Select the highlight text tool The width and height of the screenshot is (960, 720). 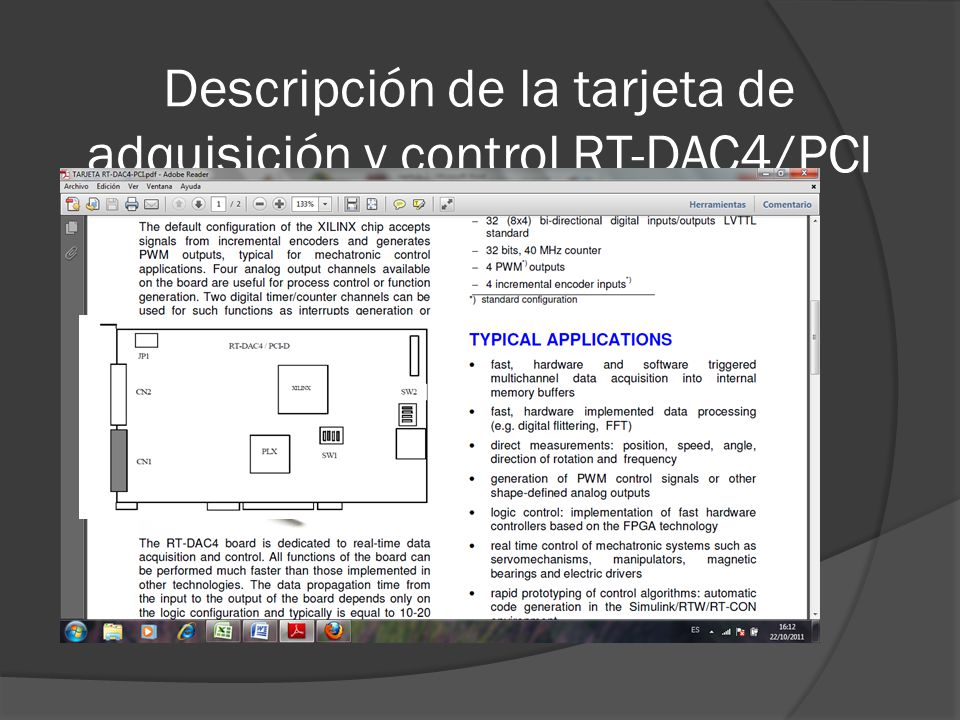pyautogui.click(x=419, y=204)
